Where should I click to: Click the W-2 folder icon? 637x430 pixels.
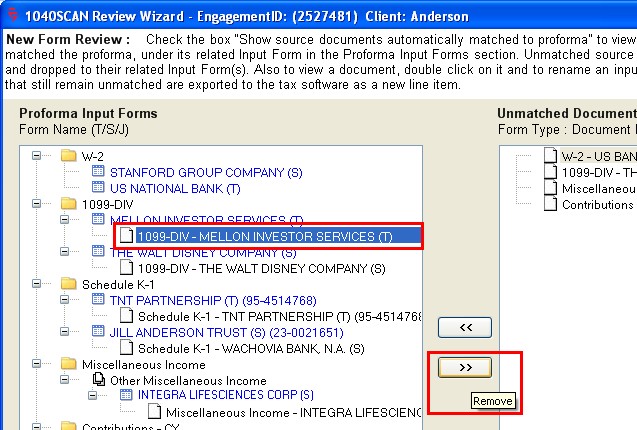[69, 155]
